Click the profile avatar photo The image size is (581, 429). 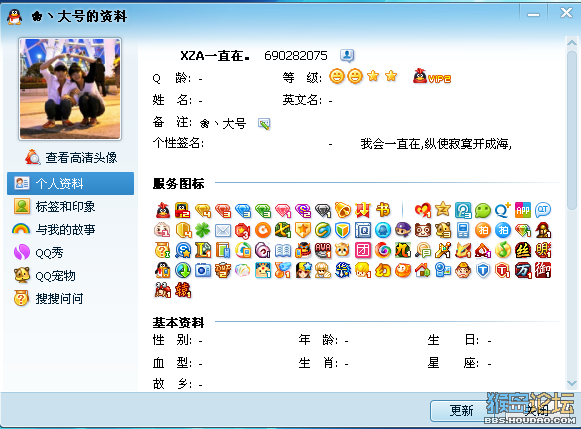point(70,89)
